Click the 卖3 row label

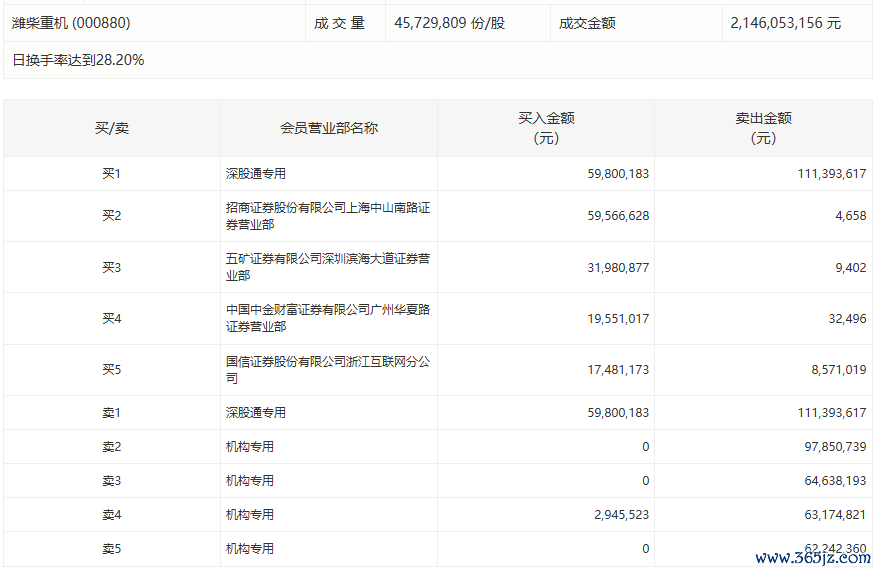coord(111,480)
